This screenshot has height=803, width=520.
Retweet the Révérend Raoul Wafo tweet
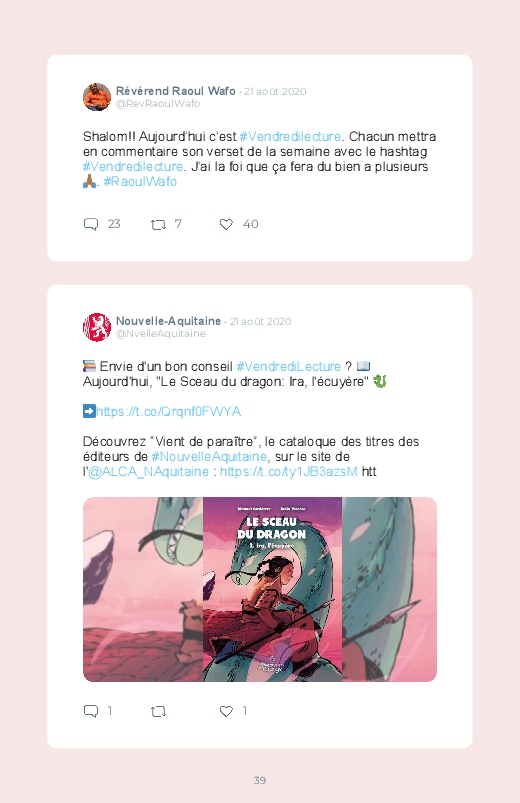tap(158, 224)
